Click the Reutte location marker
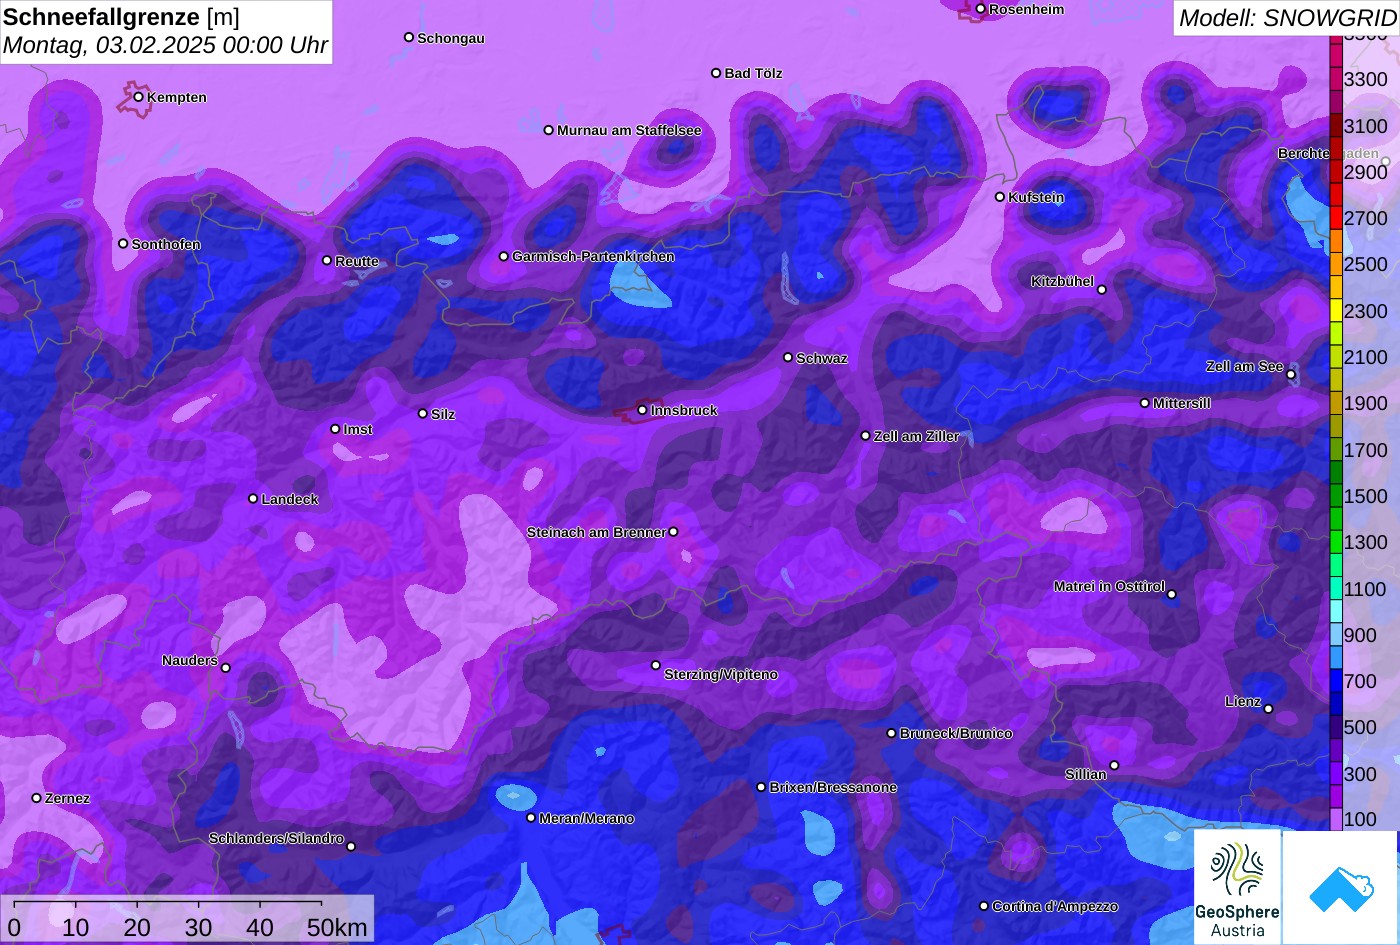Image resolution: width=1400 pixels, height=945 pixels. pos(327,260)
